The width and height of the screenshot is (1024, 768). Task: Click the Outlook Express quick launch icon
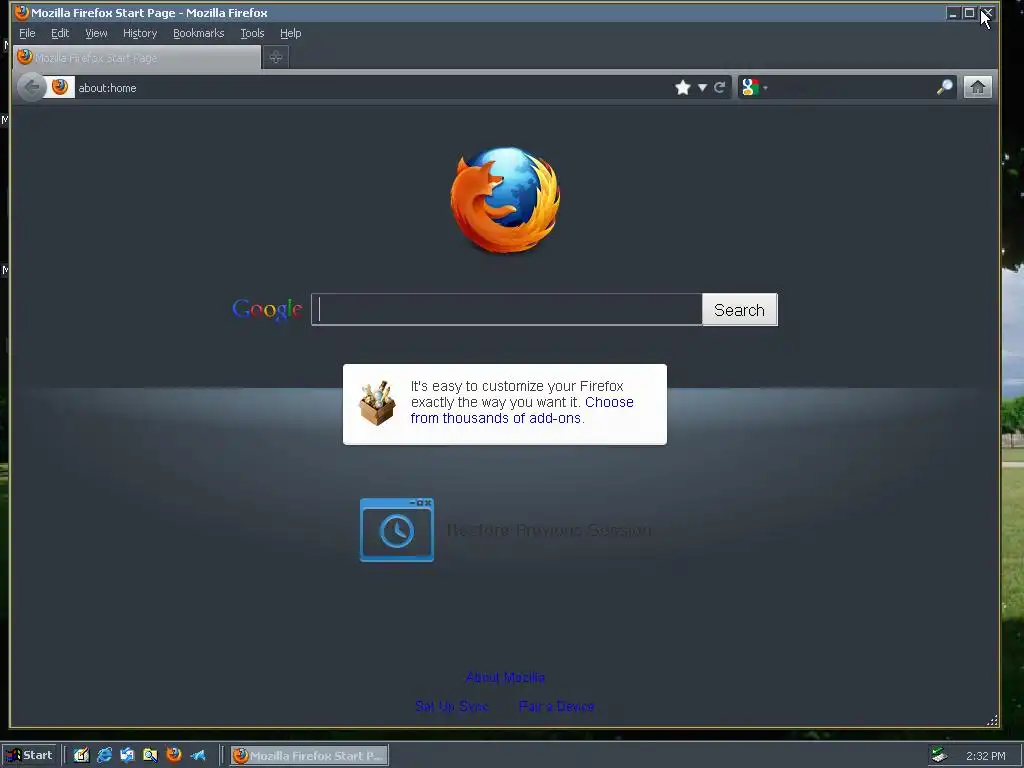[127, 755]
